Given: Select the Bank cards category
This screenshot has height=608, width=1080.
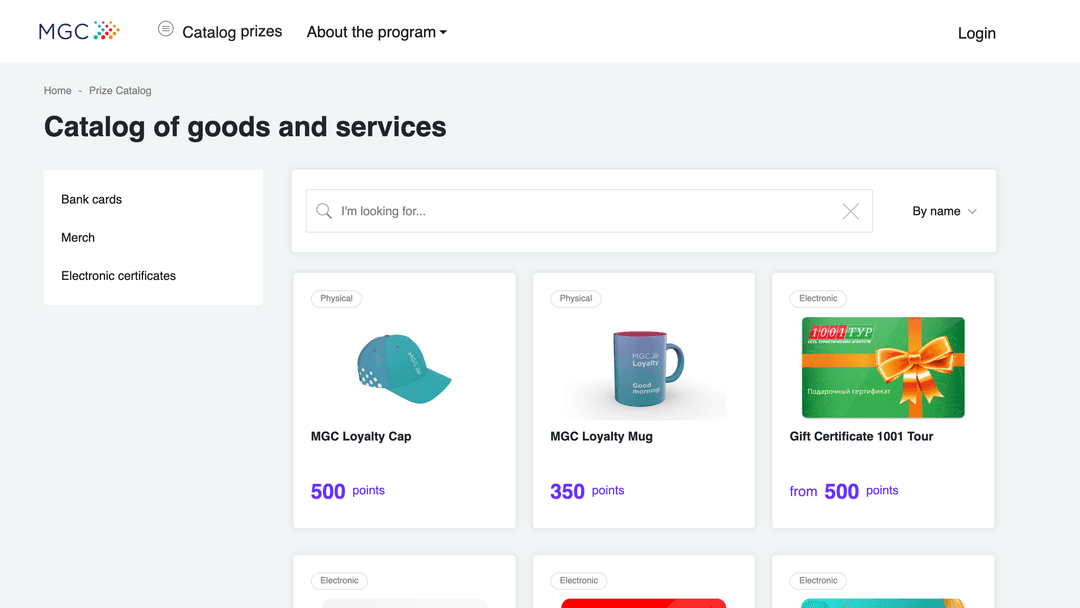Looking at the screenshot, I should tap(92, 200).
